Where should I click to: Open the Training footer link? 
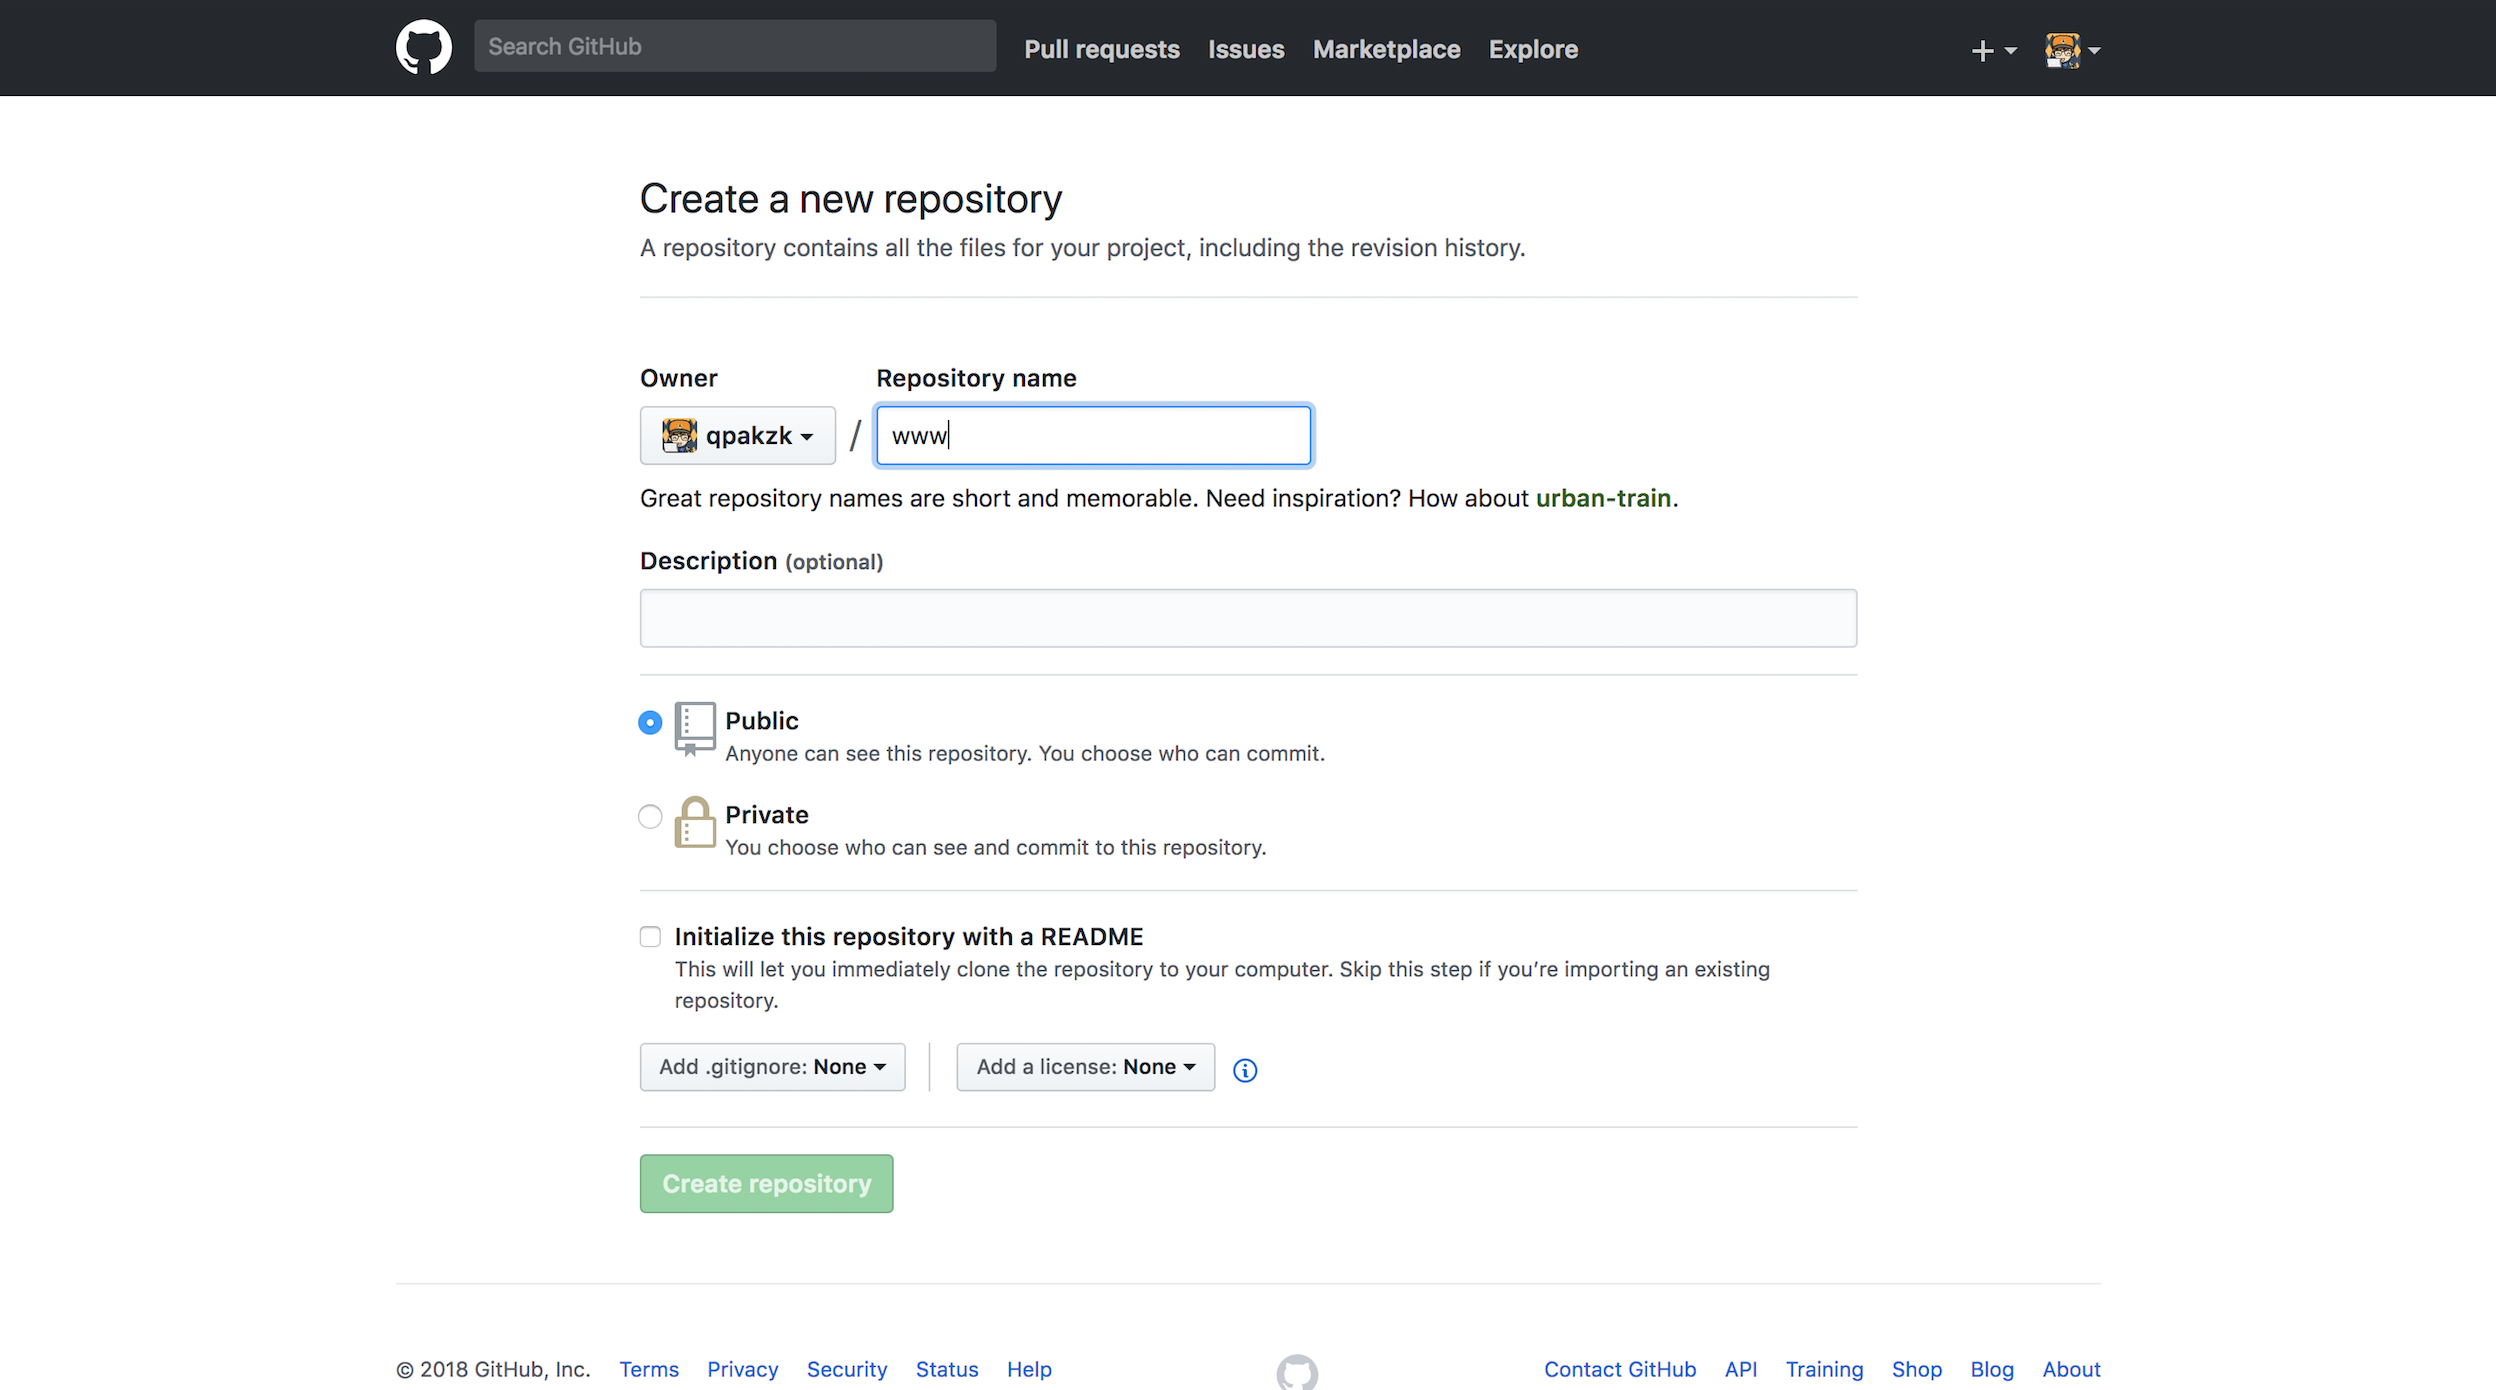1824,1369
